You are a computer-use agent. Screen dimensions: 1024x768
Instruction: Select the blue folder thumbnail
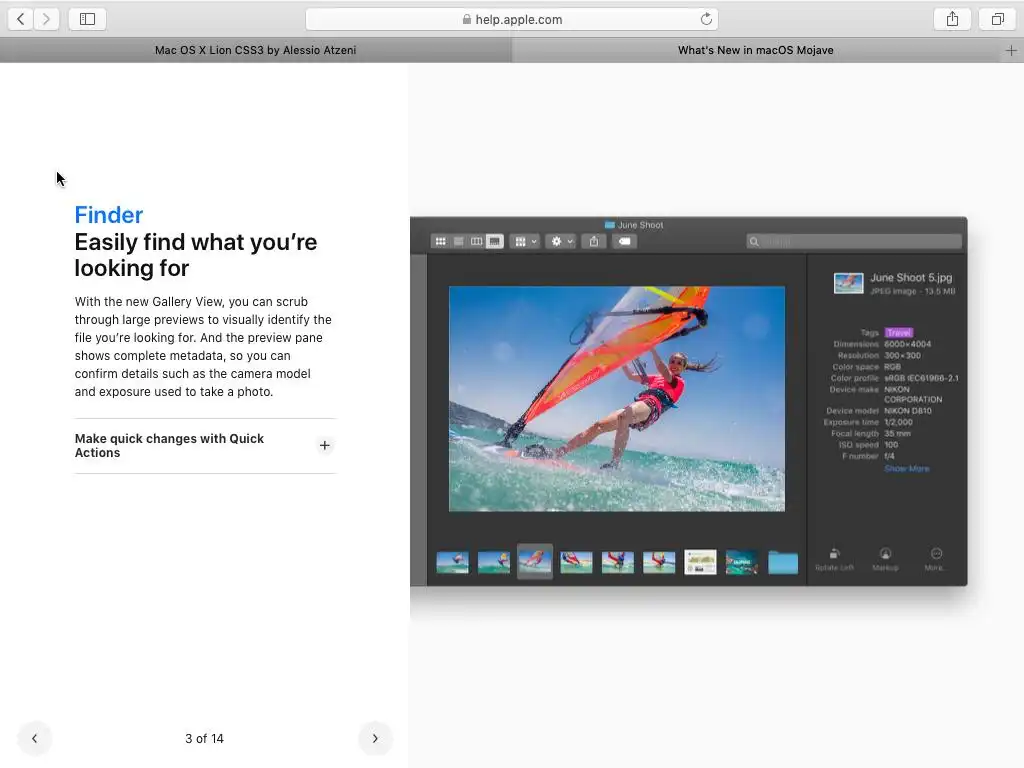pyautogui.click(x=783, y=562)
